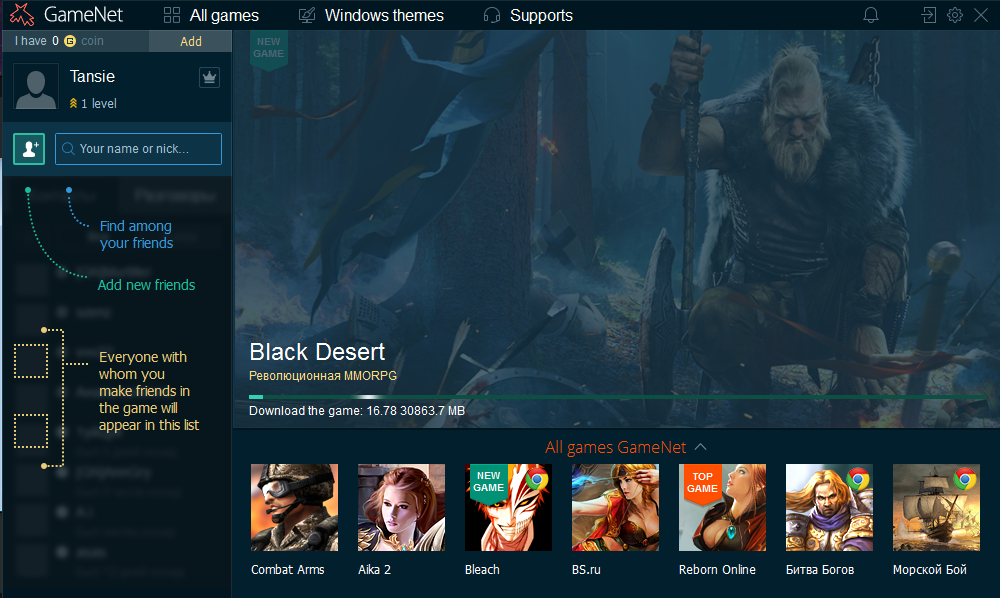Click the Black Desert title
1000x598 pixels.
317,352
